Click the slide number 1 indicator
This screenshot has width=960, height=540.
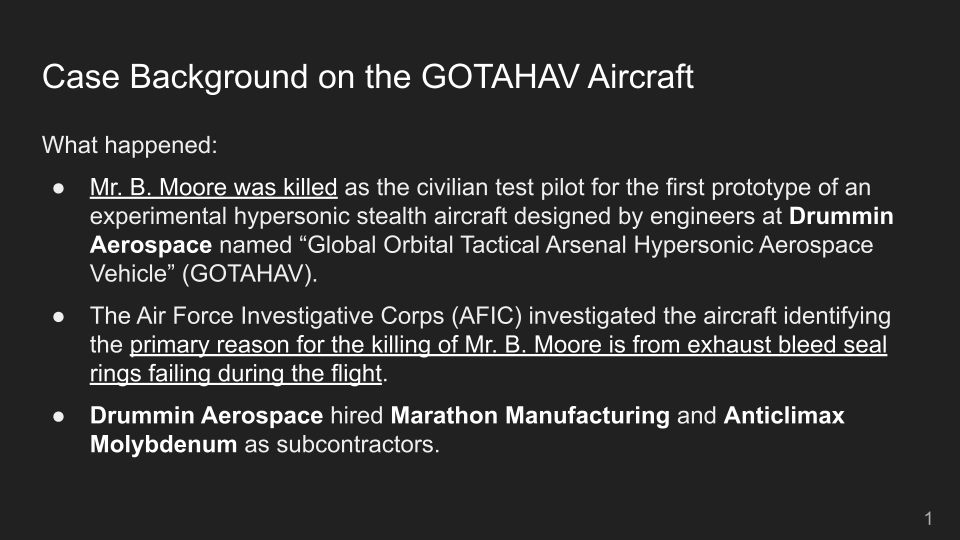tap(929, 518)
